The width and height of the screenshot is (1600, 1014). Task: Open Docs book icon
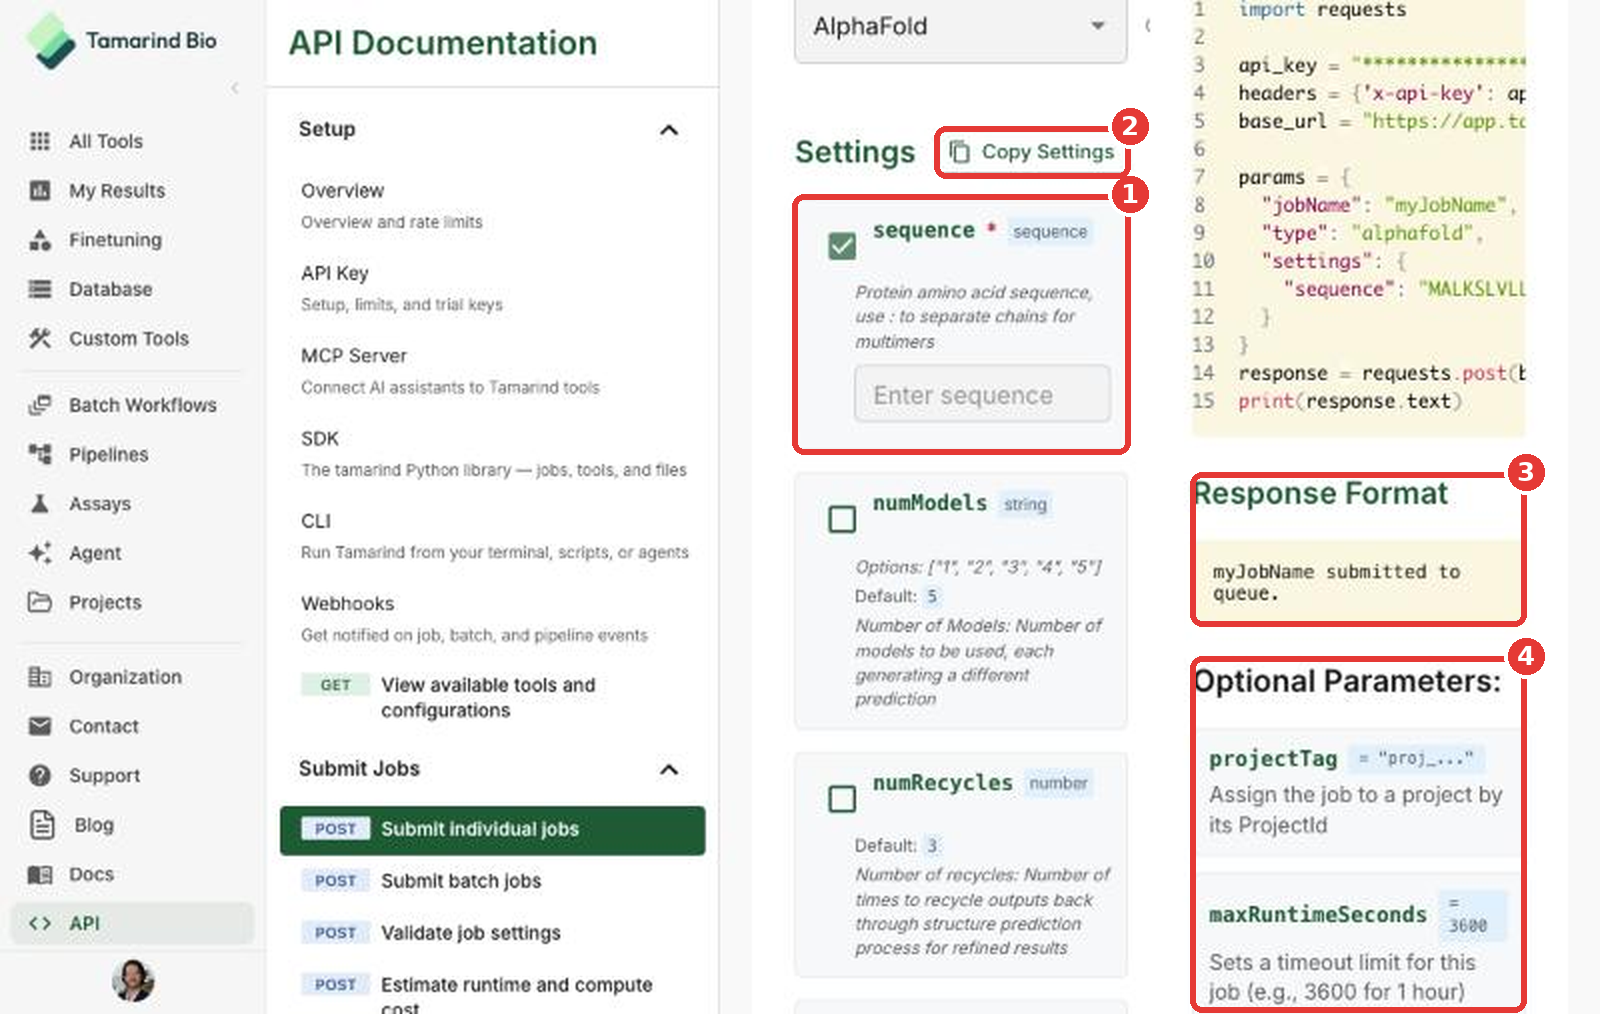40,874
